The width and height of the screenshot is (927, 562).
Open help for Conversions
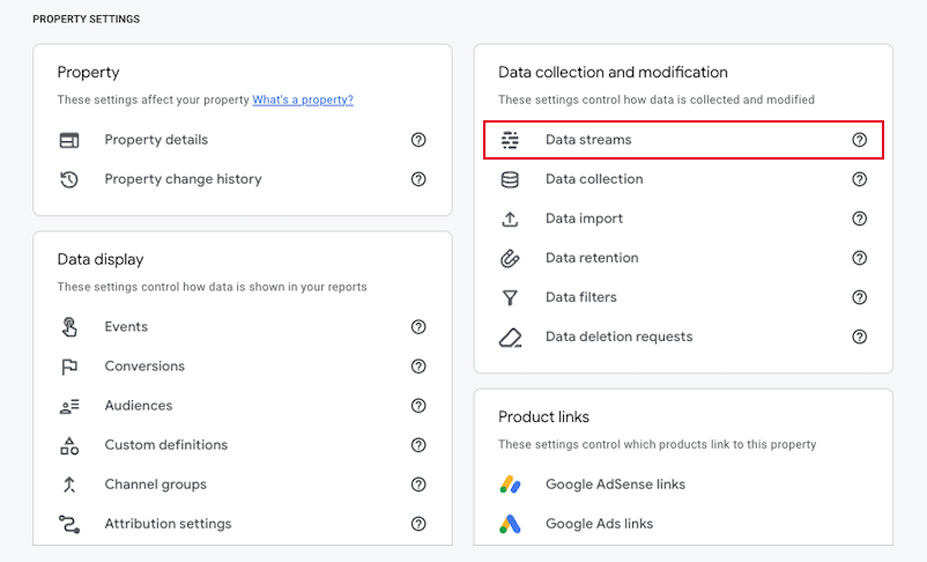[x=419, y=366]
